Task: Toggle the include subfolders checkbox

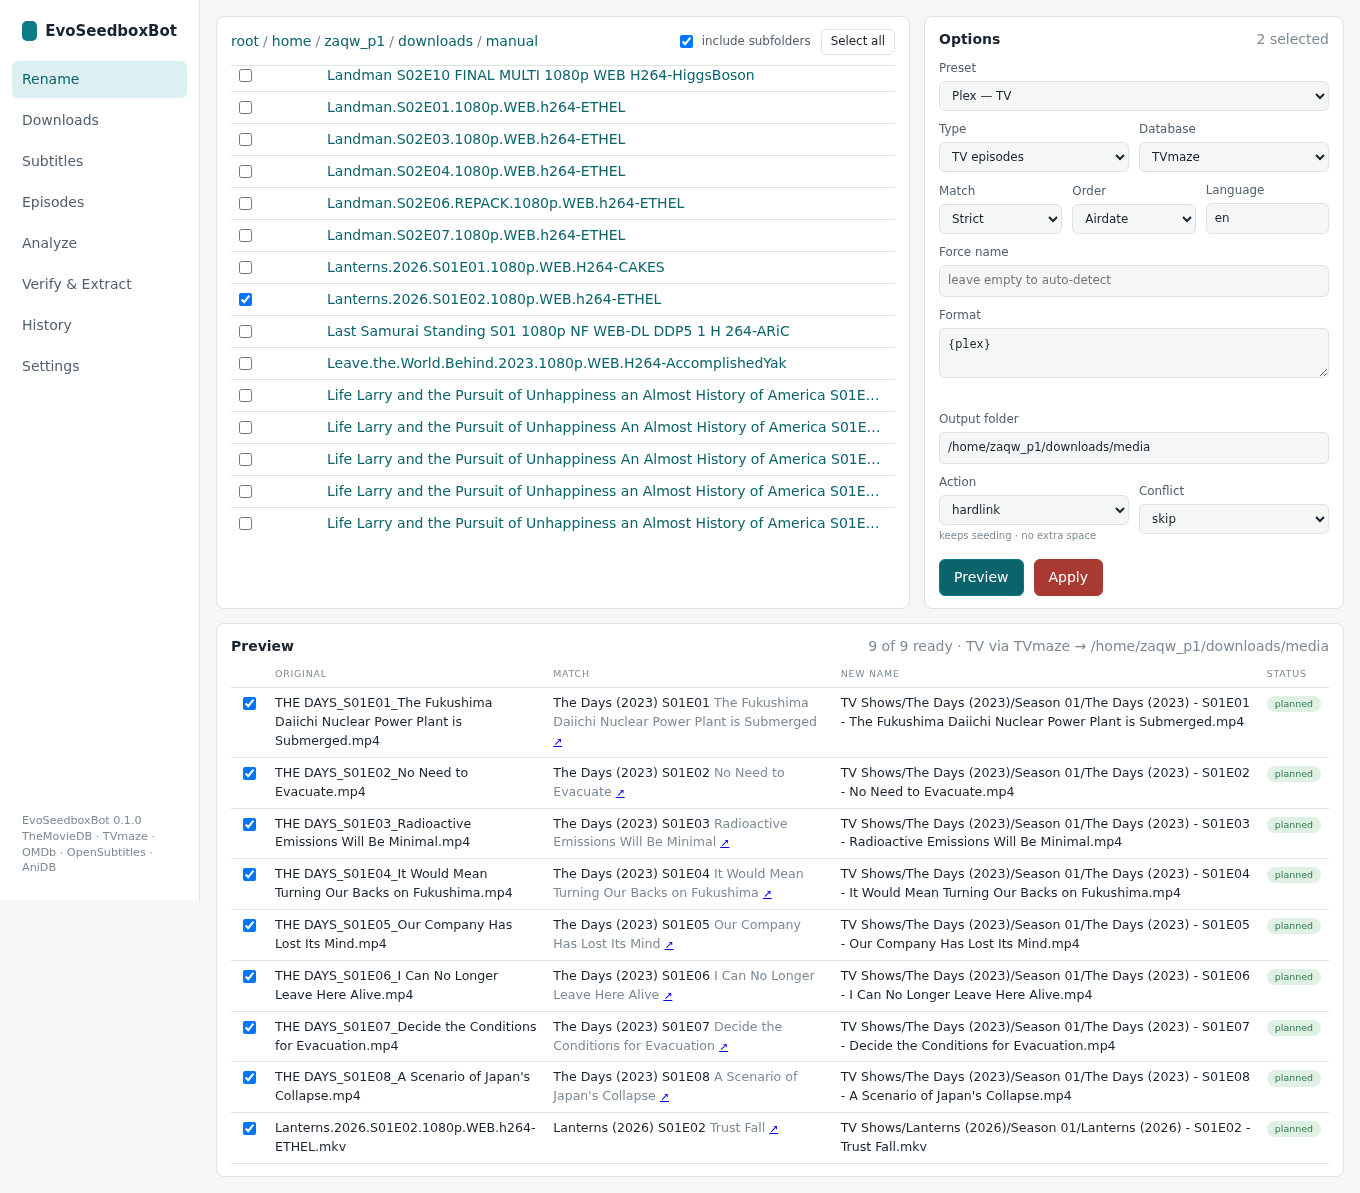Action: tap(686, 41)
